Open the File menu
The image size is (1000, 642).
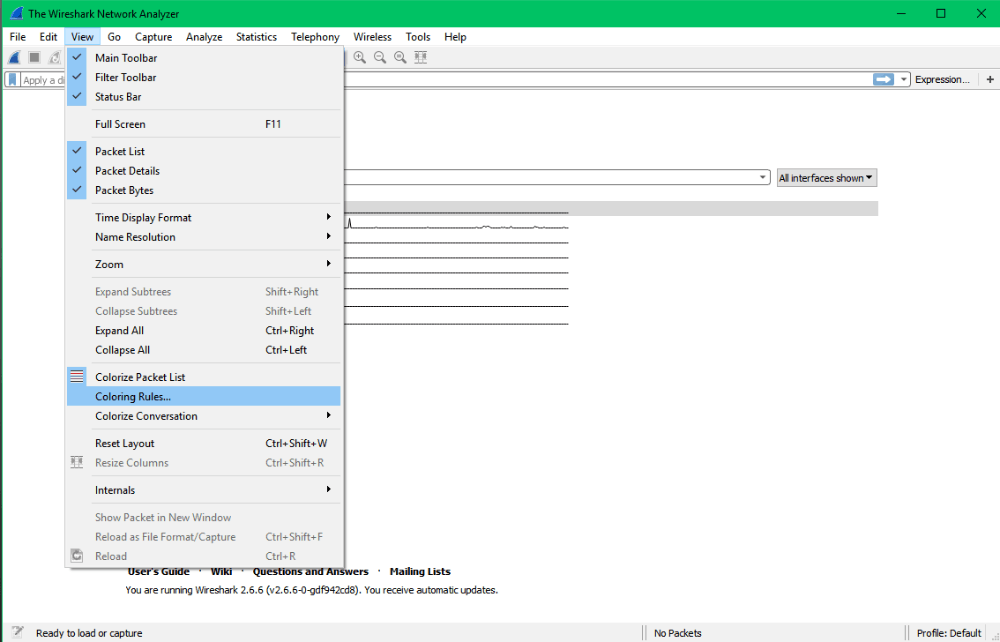coord(18,37)
